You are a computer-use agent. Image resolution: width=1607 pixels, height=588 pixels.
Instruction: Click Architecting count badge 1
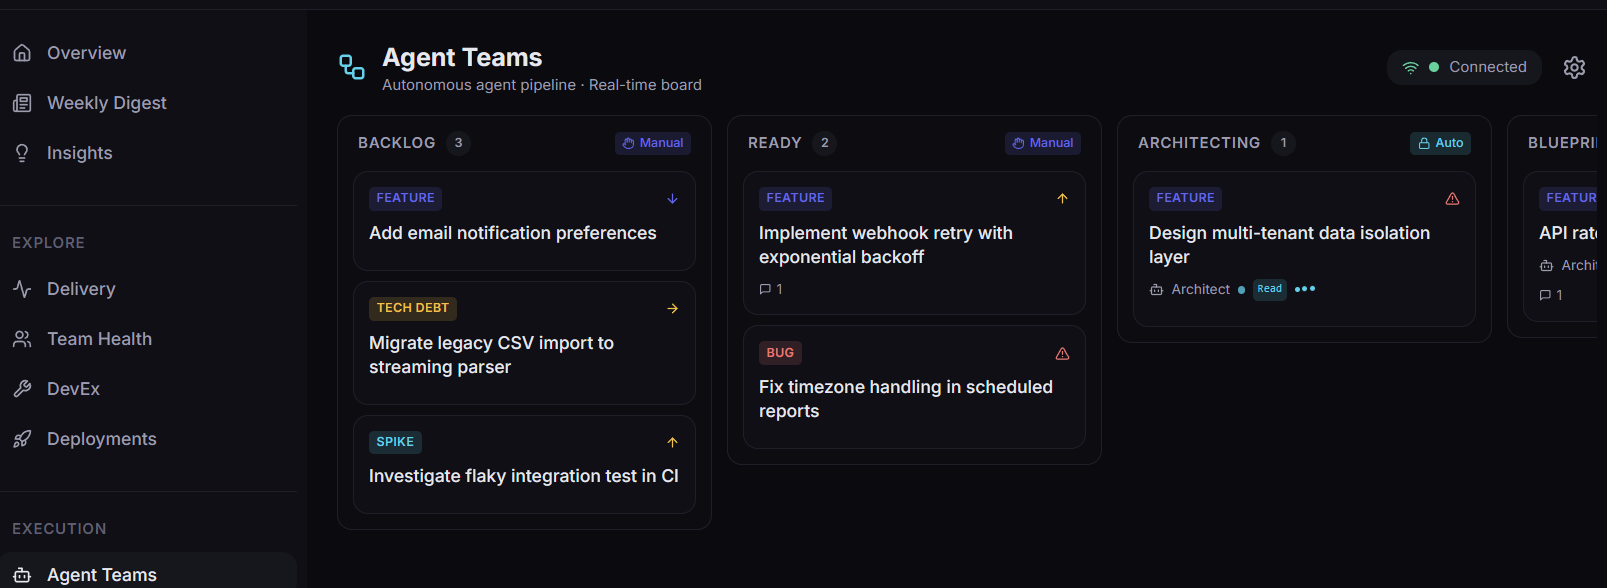1283,143
